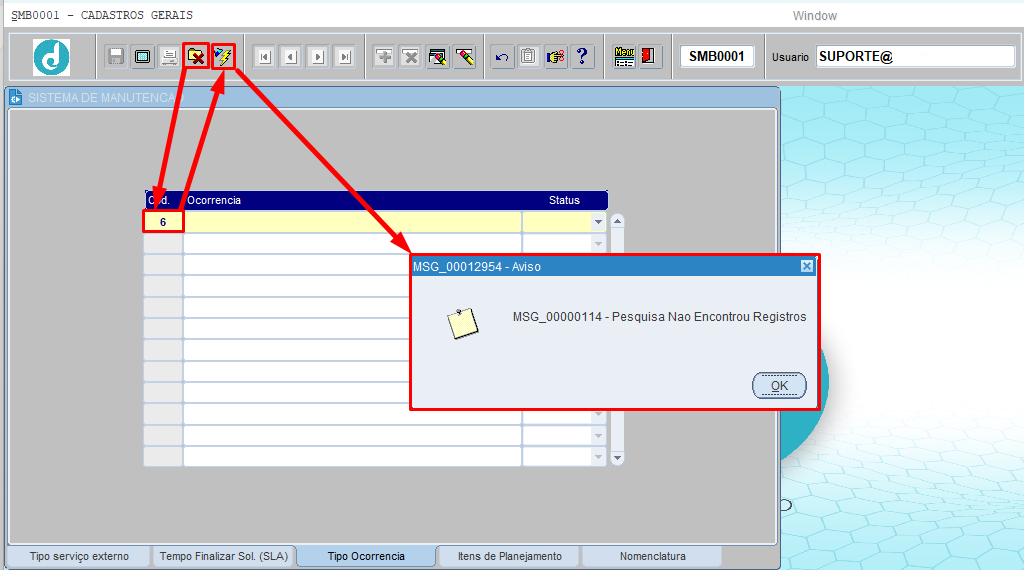The height and width of the screenshot is (570, 1024).
Task: Click the undo arrow toolbar icon
Action: 502,56
